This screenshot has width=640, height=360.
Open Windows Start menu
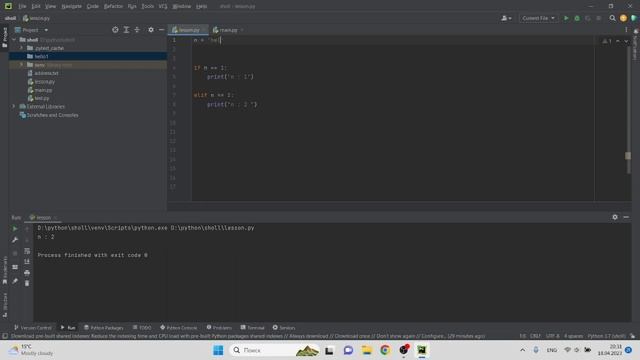[218, 350]
